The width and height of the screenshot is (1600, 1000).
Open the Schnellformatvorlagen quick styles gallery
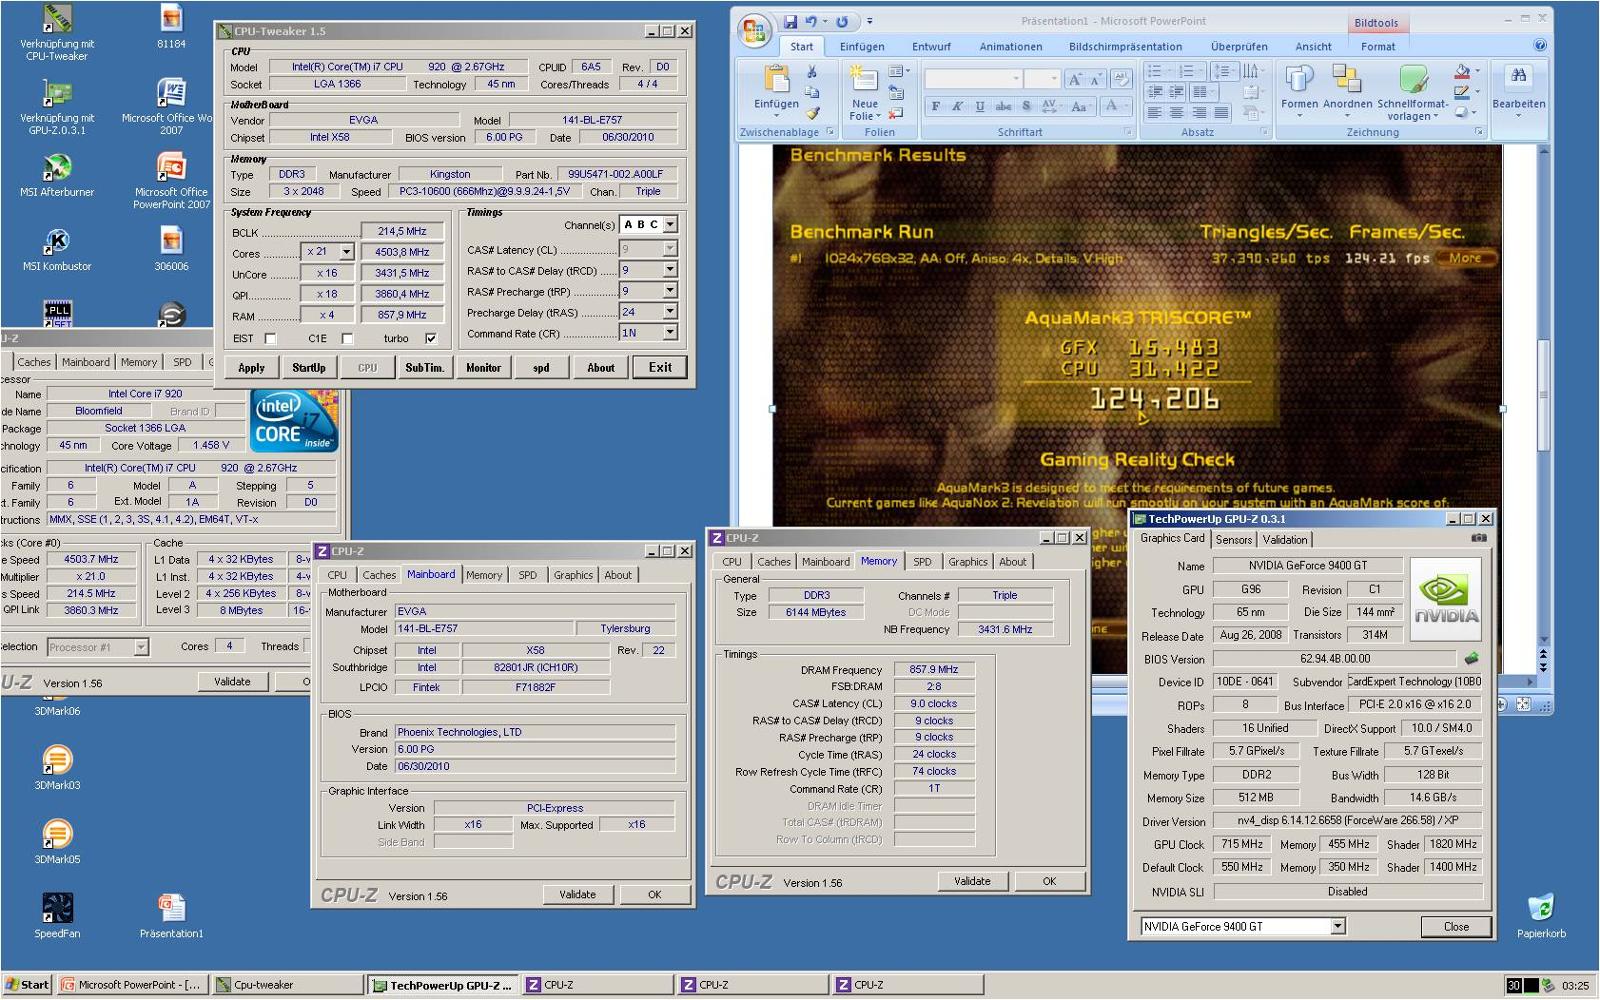coord(1412,91)
